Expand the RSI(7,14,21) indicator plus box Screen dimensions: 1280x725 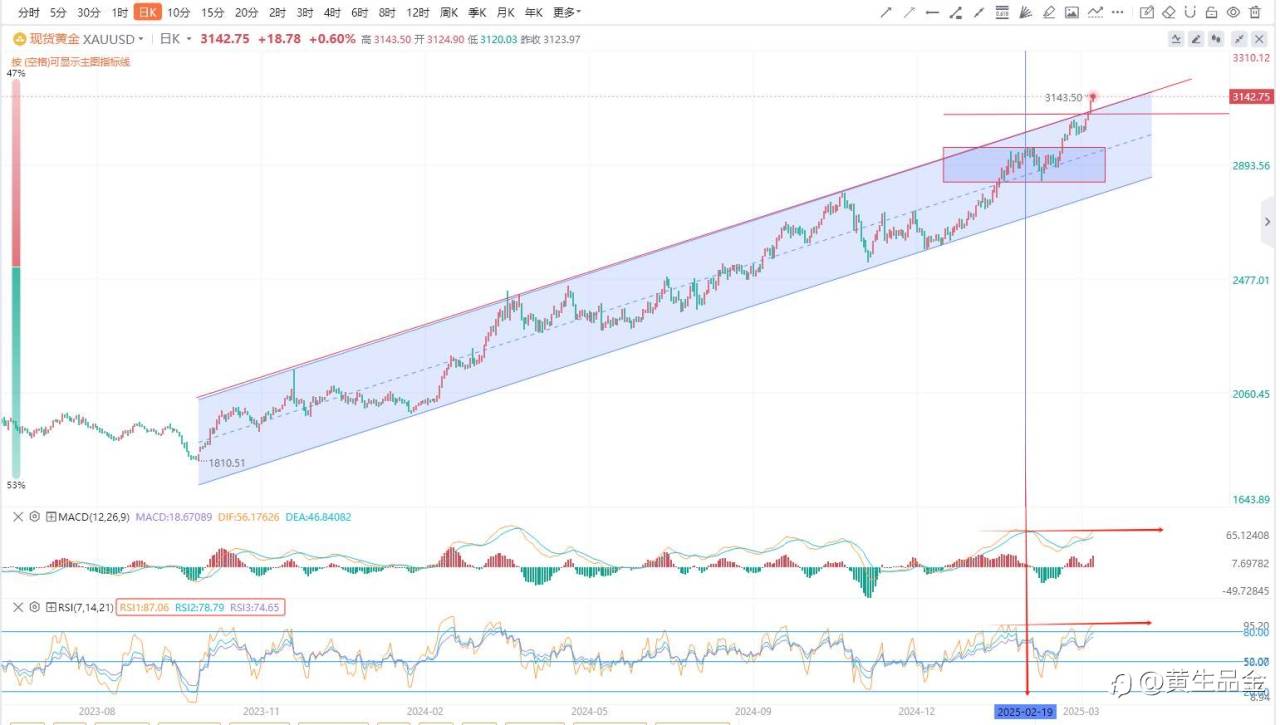pyautogui.click(x=51, y=607)
